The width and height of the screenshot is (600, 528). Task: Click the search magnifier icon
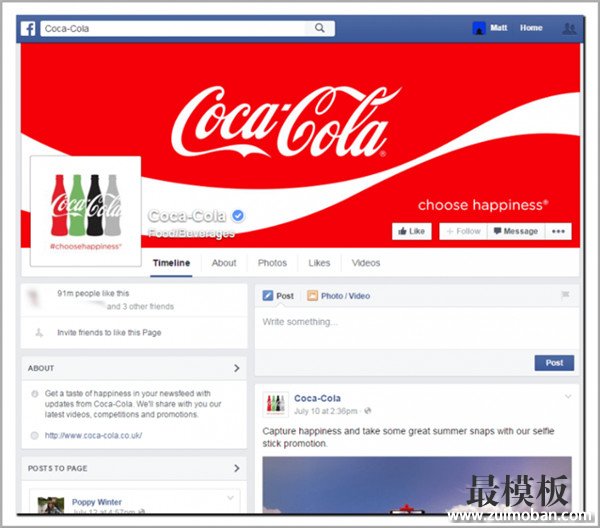320,28
